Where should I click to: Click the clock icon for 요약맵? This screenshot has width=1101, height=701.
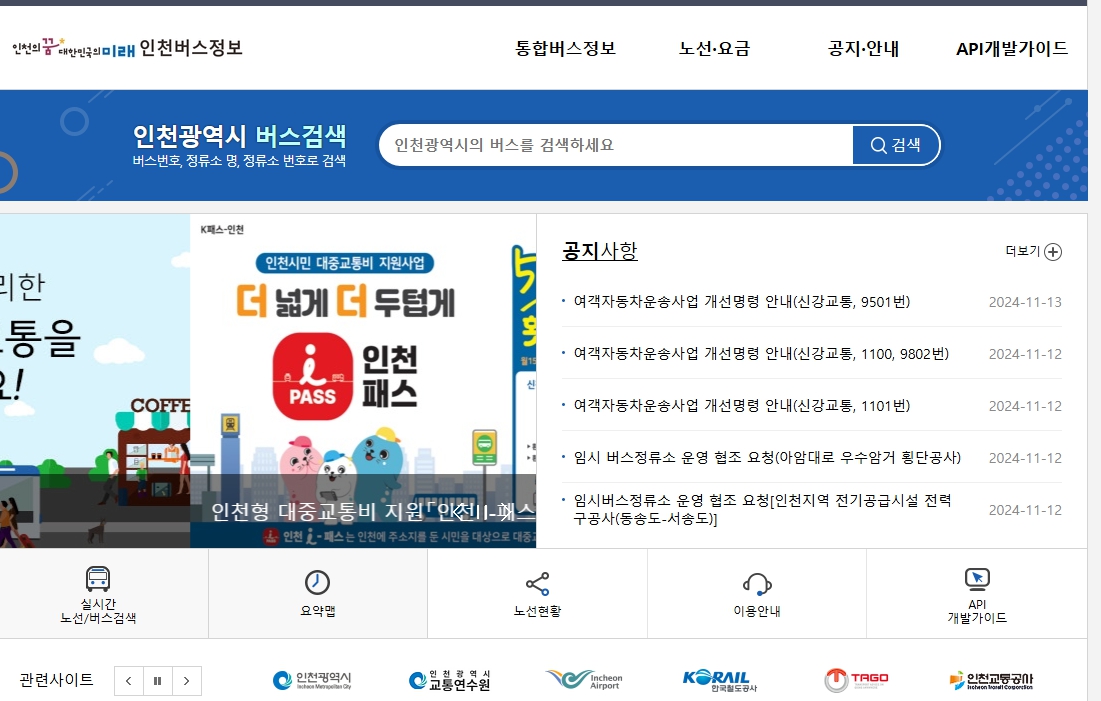(317, 582)
